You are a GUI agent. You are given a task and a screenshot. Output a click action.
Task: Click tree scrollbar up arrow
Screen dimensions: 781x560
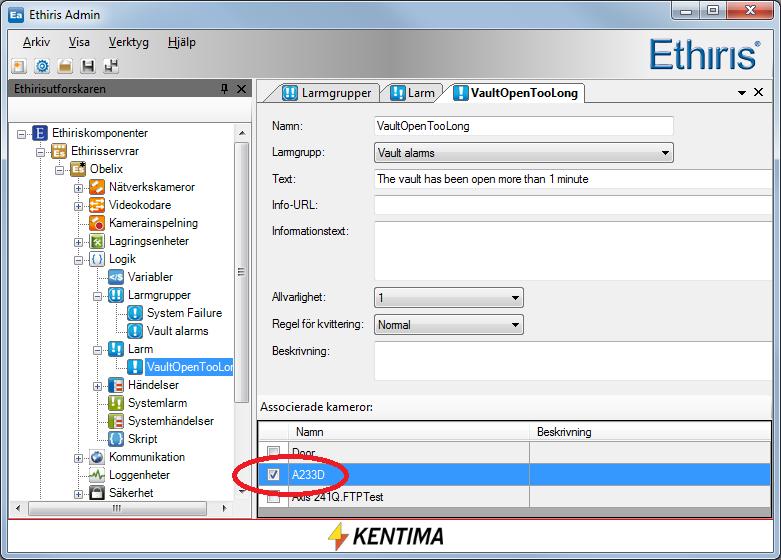pos(242,133)
